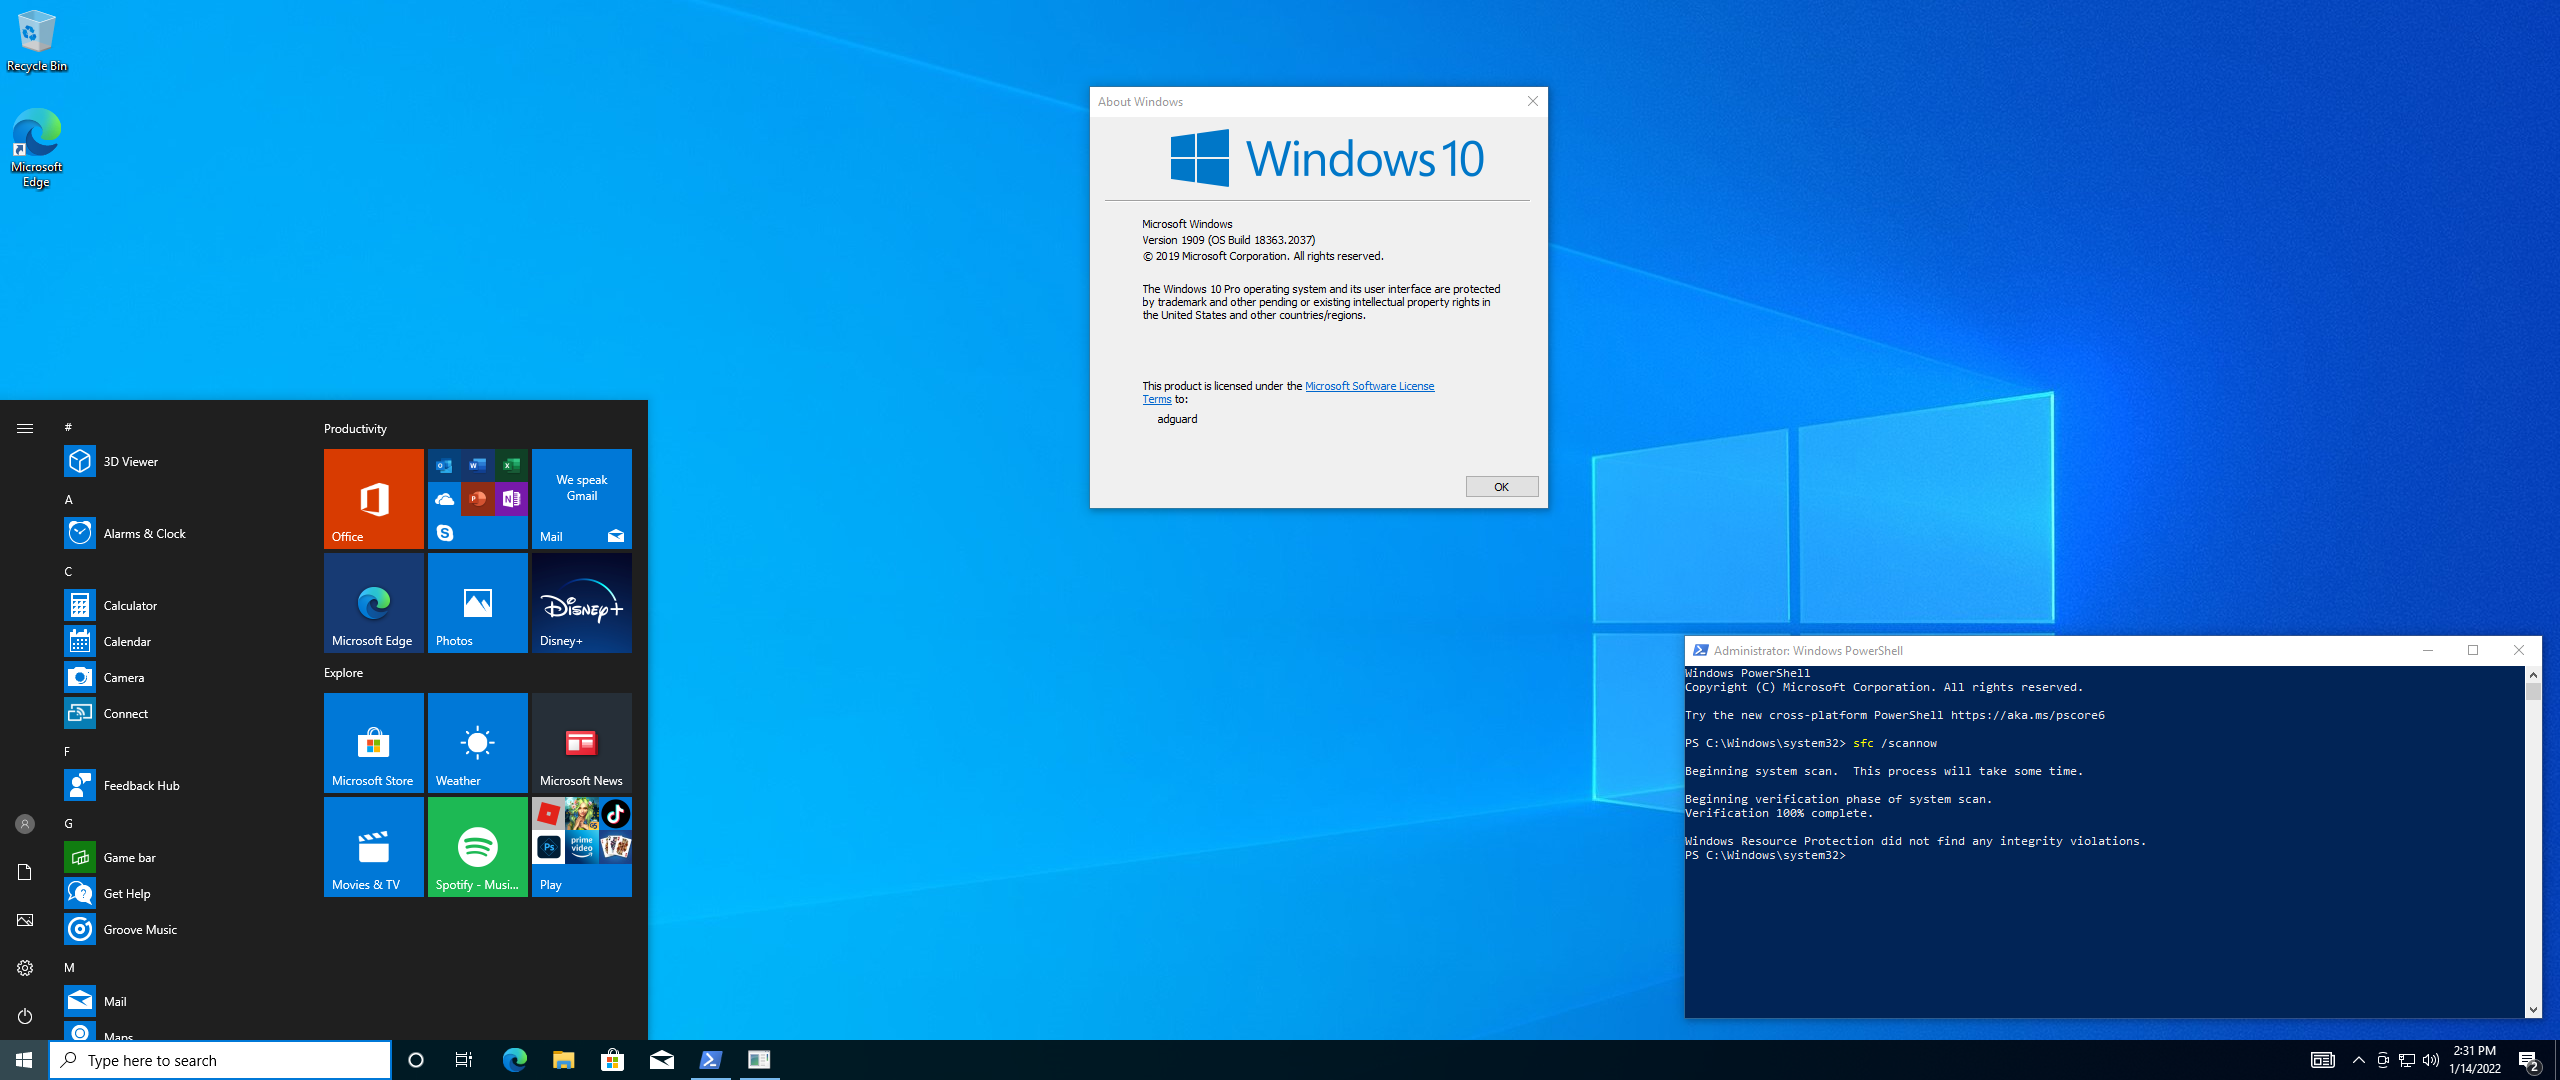Open the Camera app
Screen dimensions: 2560x1080
tap(180, 677)
